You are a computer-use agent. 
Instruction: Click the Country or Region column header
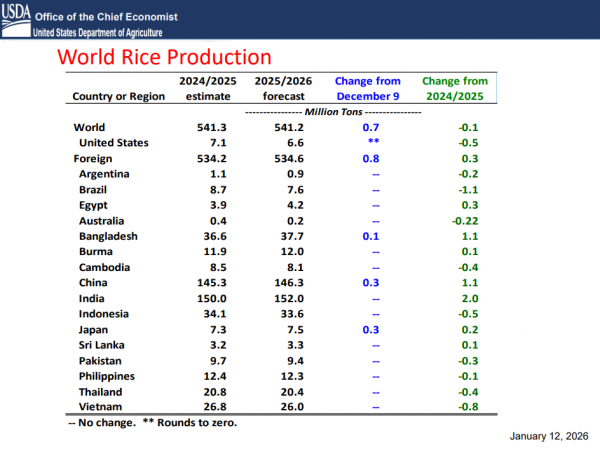[119, 97]
